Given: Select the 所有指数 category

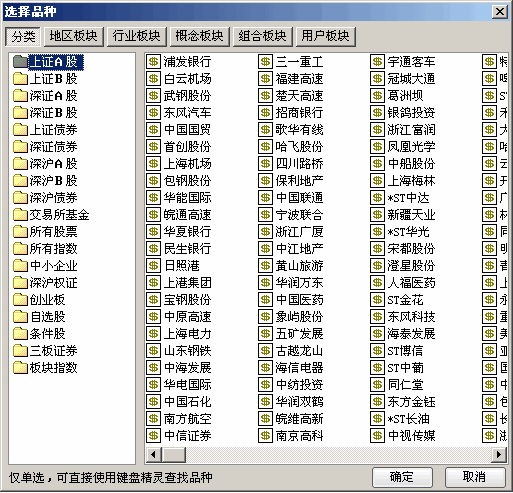Looking at the screenshot, I should pos(53,249).
